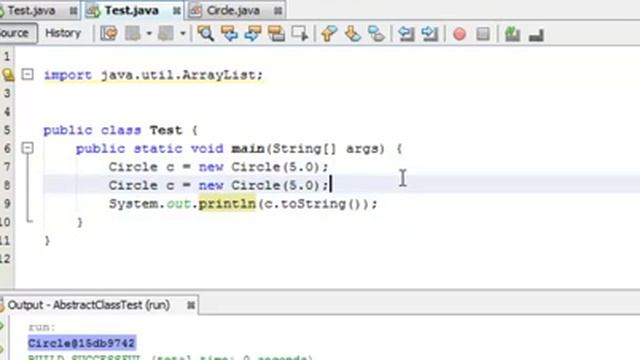The width and height of the screenshot is (640, 360).
Task: Open the Forward history dropdown arrow
Action: coord(183,33)
